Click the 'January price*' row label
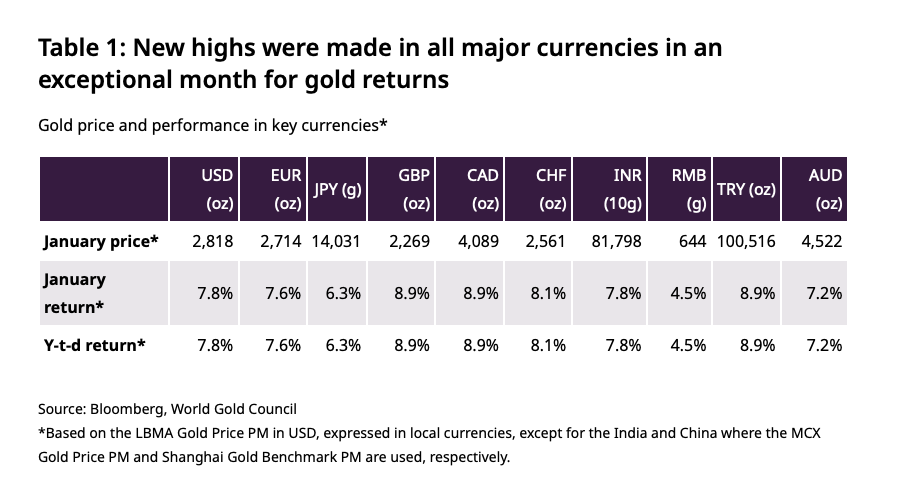The image size is (918, 495). (x=101, y=241)
